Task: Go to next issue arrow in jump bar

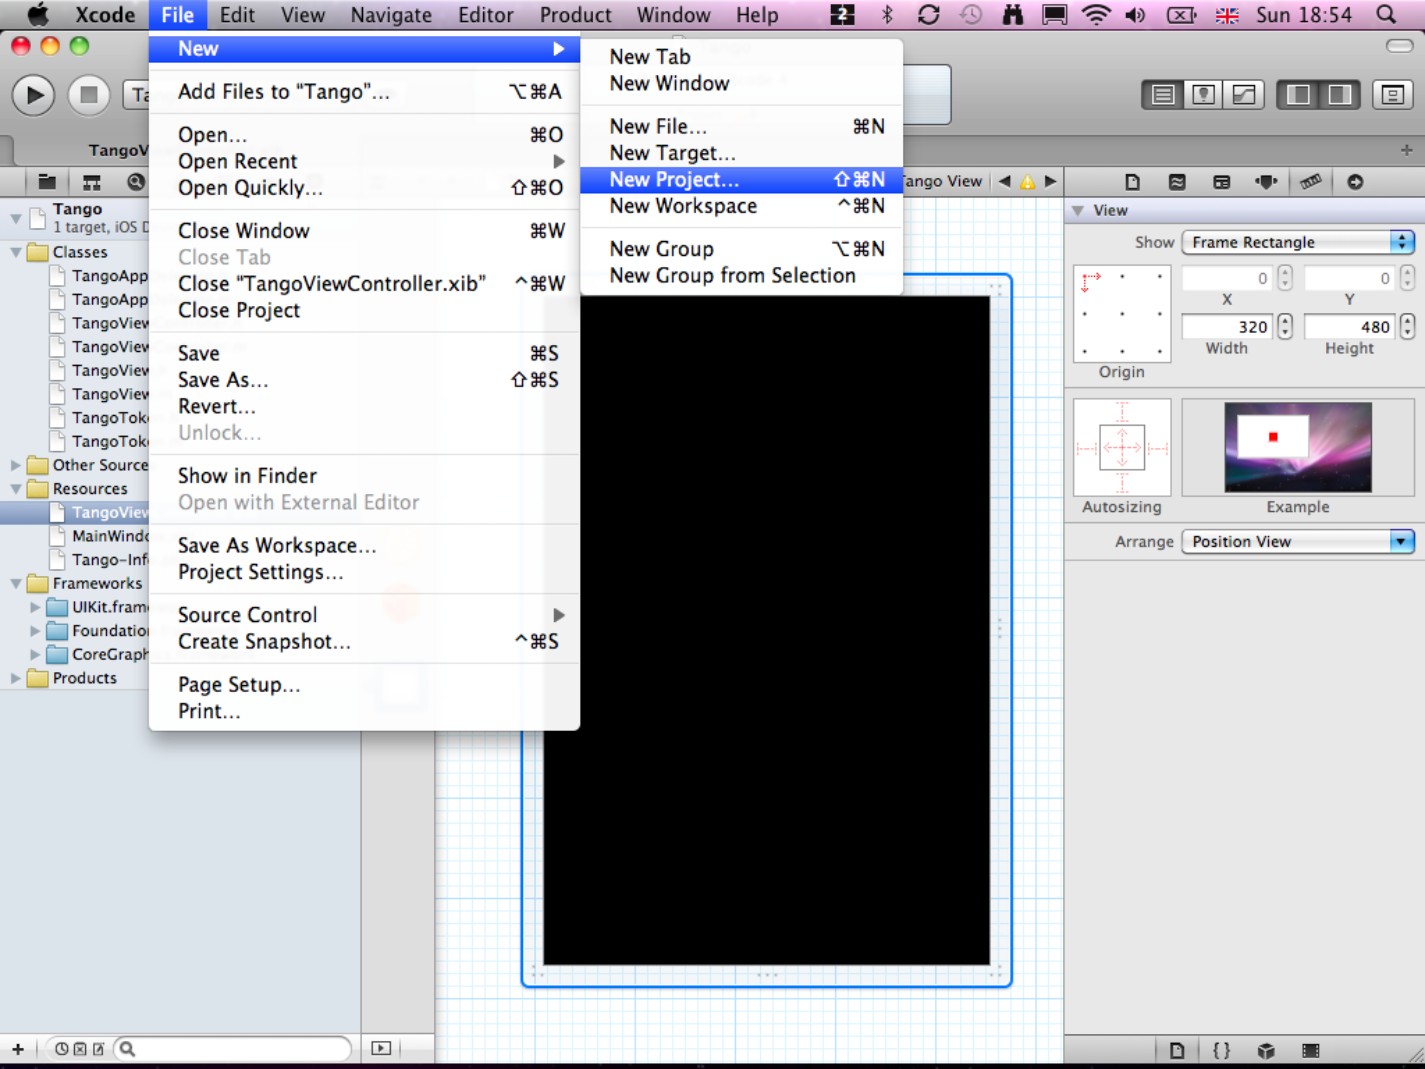Action: pyautogui.click(x=1050, y=182)
